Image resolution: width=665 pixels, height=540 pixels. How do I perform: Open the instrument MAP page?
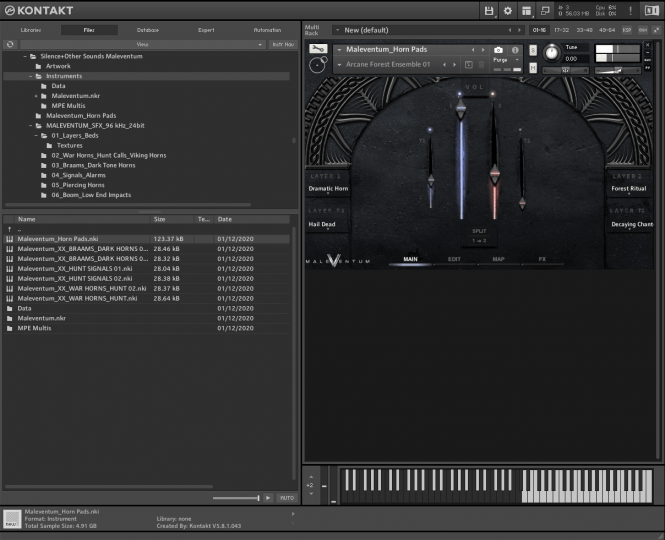[x=498, y=259]
